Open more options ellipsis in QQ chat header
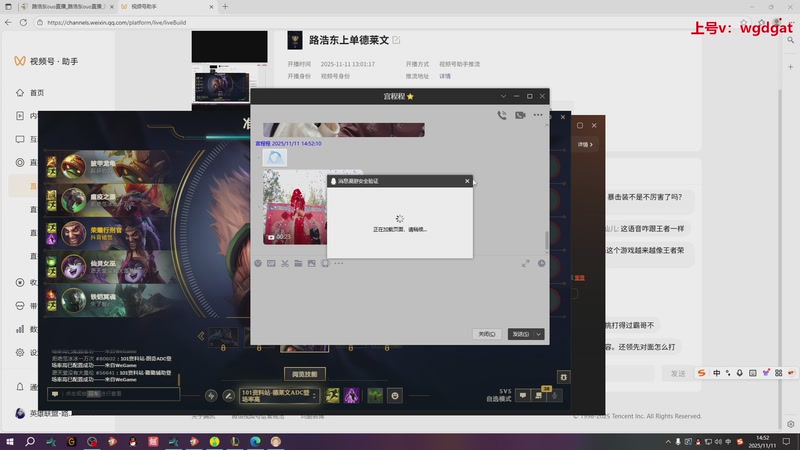The image size is (800, 450). [x=538, y=115]
